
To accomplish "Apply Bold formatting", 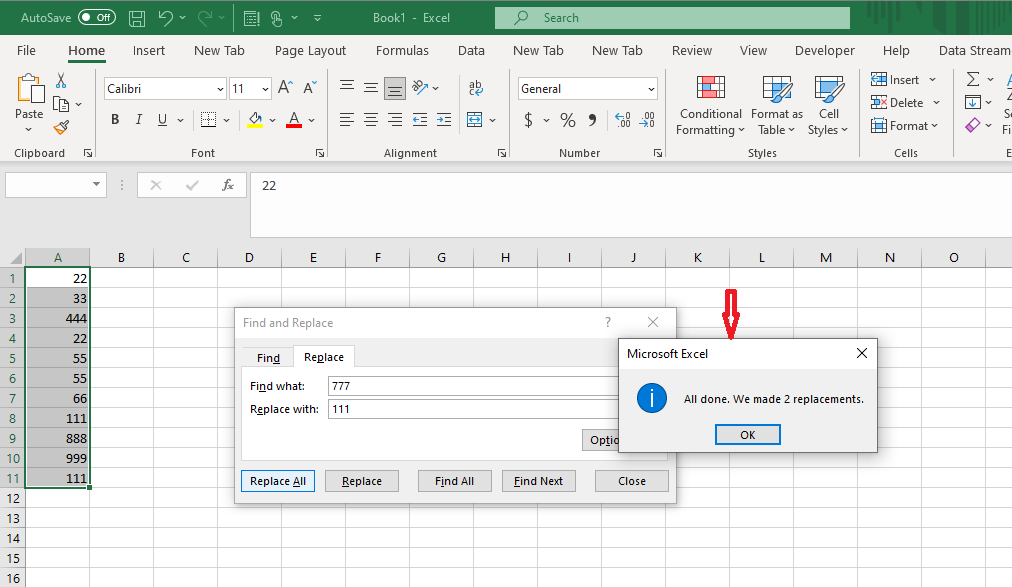I will tap(115, 119).
